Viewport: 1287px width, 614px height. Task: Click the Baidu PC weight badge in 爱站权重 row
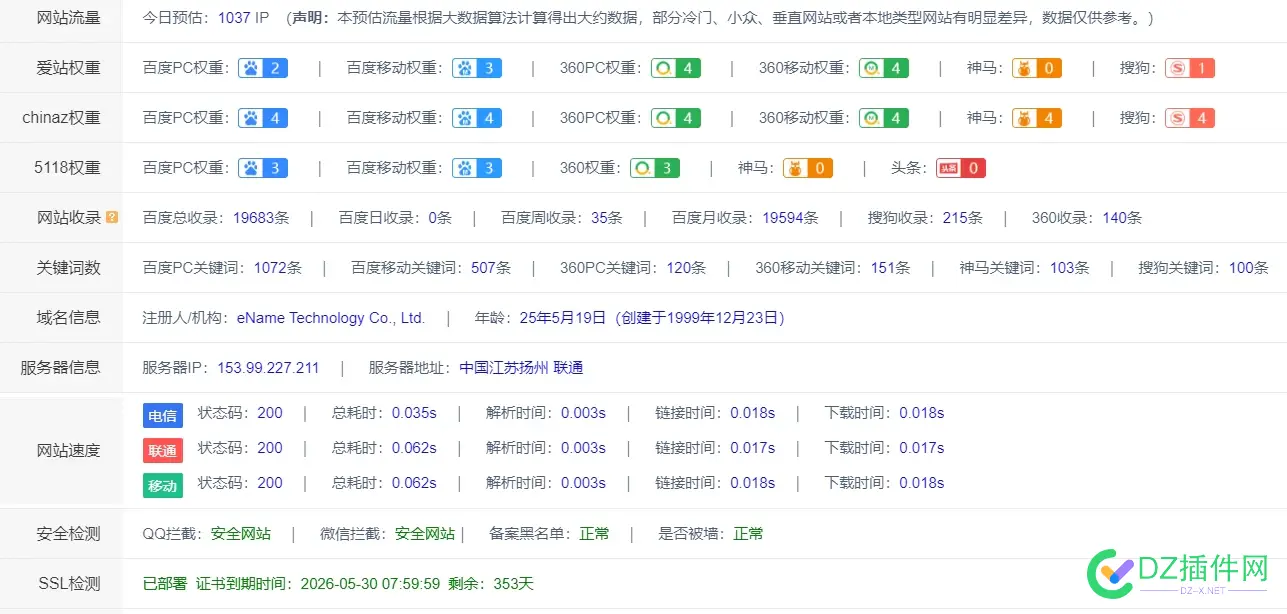click(262, 68)
